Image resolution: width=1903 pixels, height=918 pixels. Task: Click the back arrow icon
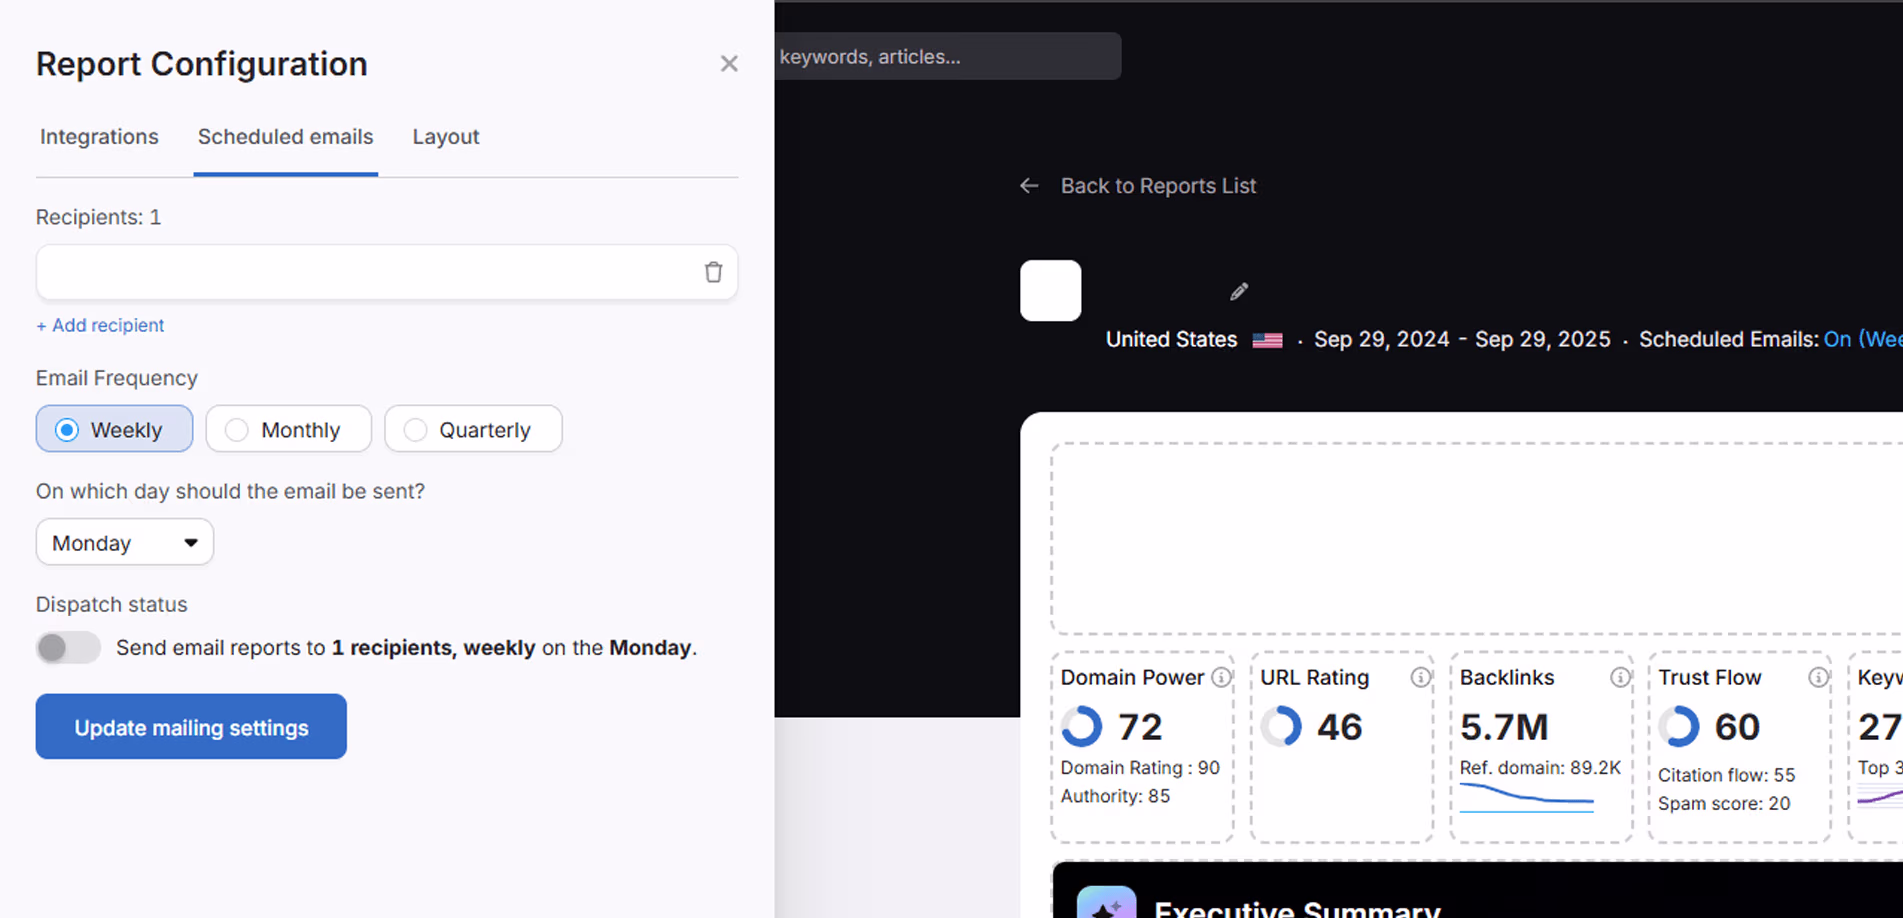click(1029, 186)
